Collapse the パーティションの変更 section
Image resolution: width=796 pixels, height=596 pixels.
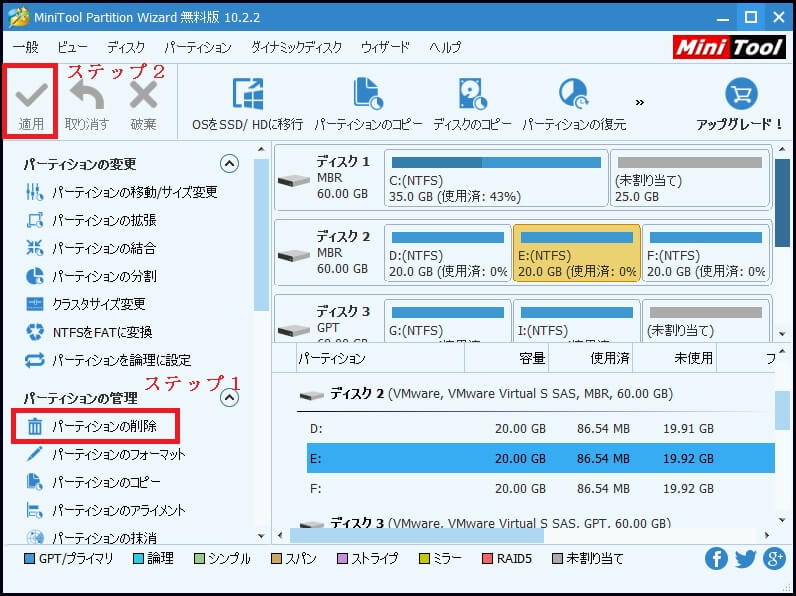(x=230, y=164)
